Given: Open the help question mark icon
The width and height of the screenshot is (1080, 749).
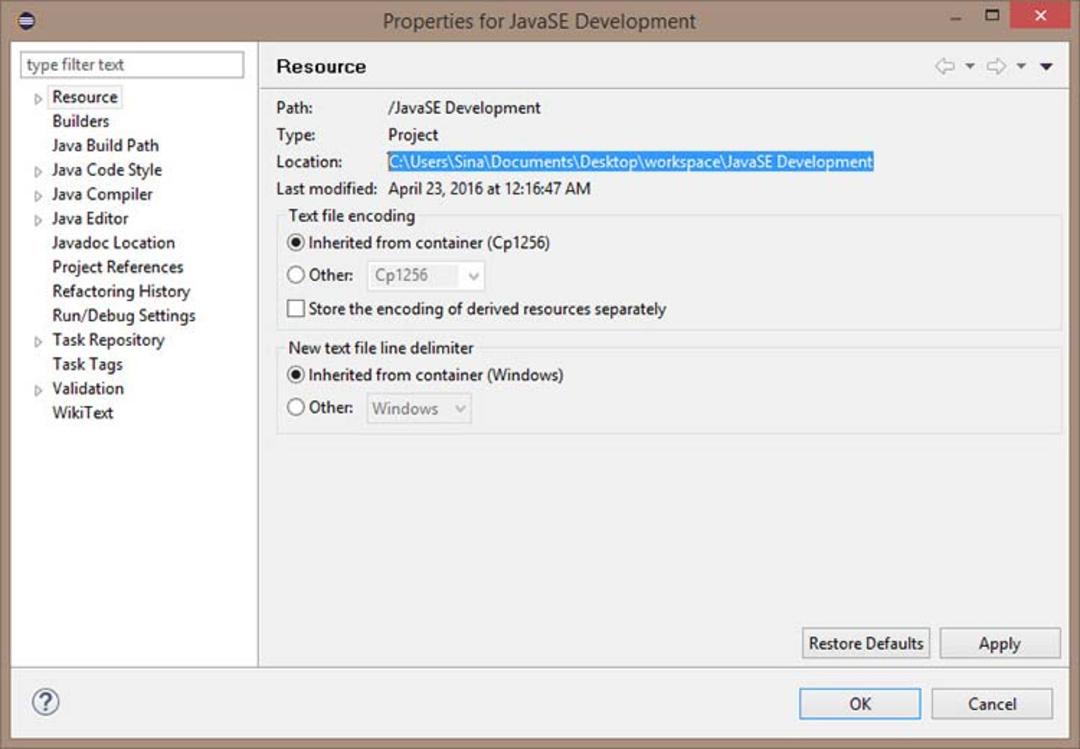Looking at the screenshot, I should (45, 702).
